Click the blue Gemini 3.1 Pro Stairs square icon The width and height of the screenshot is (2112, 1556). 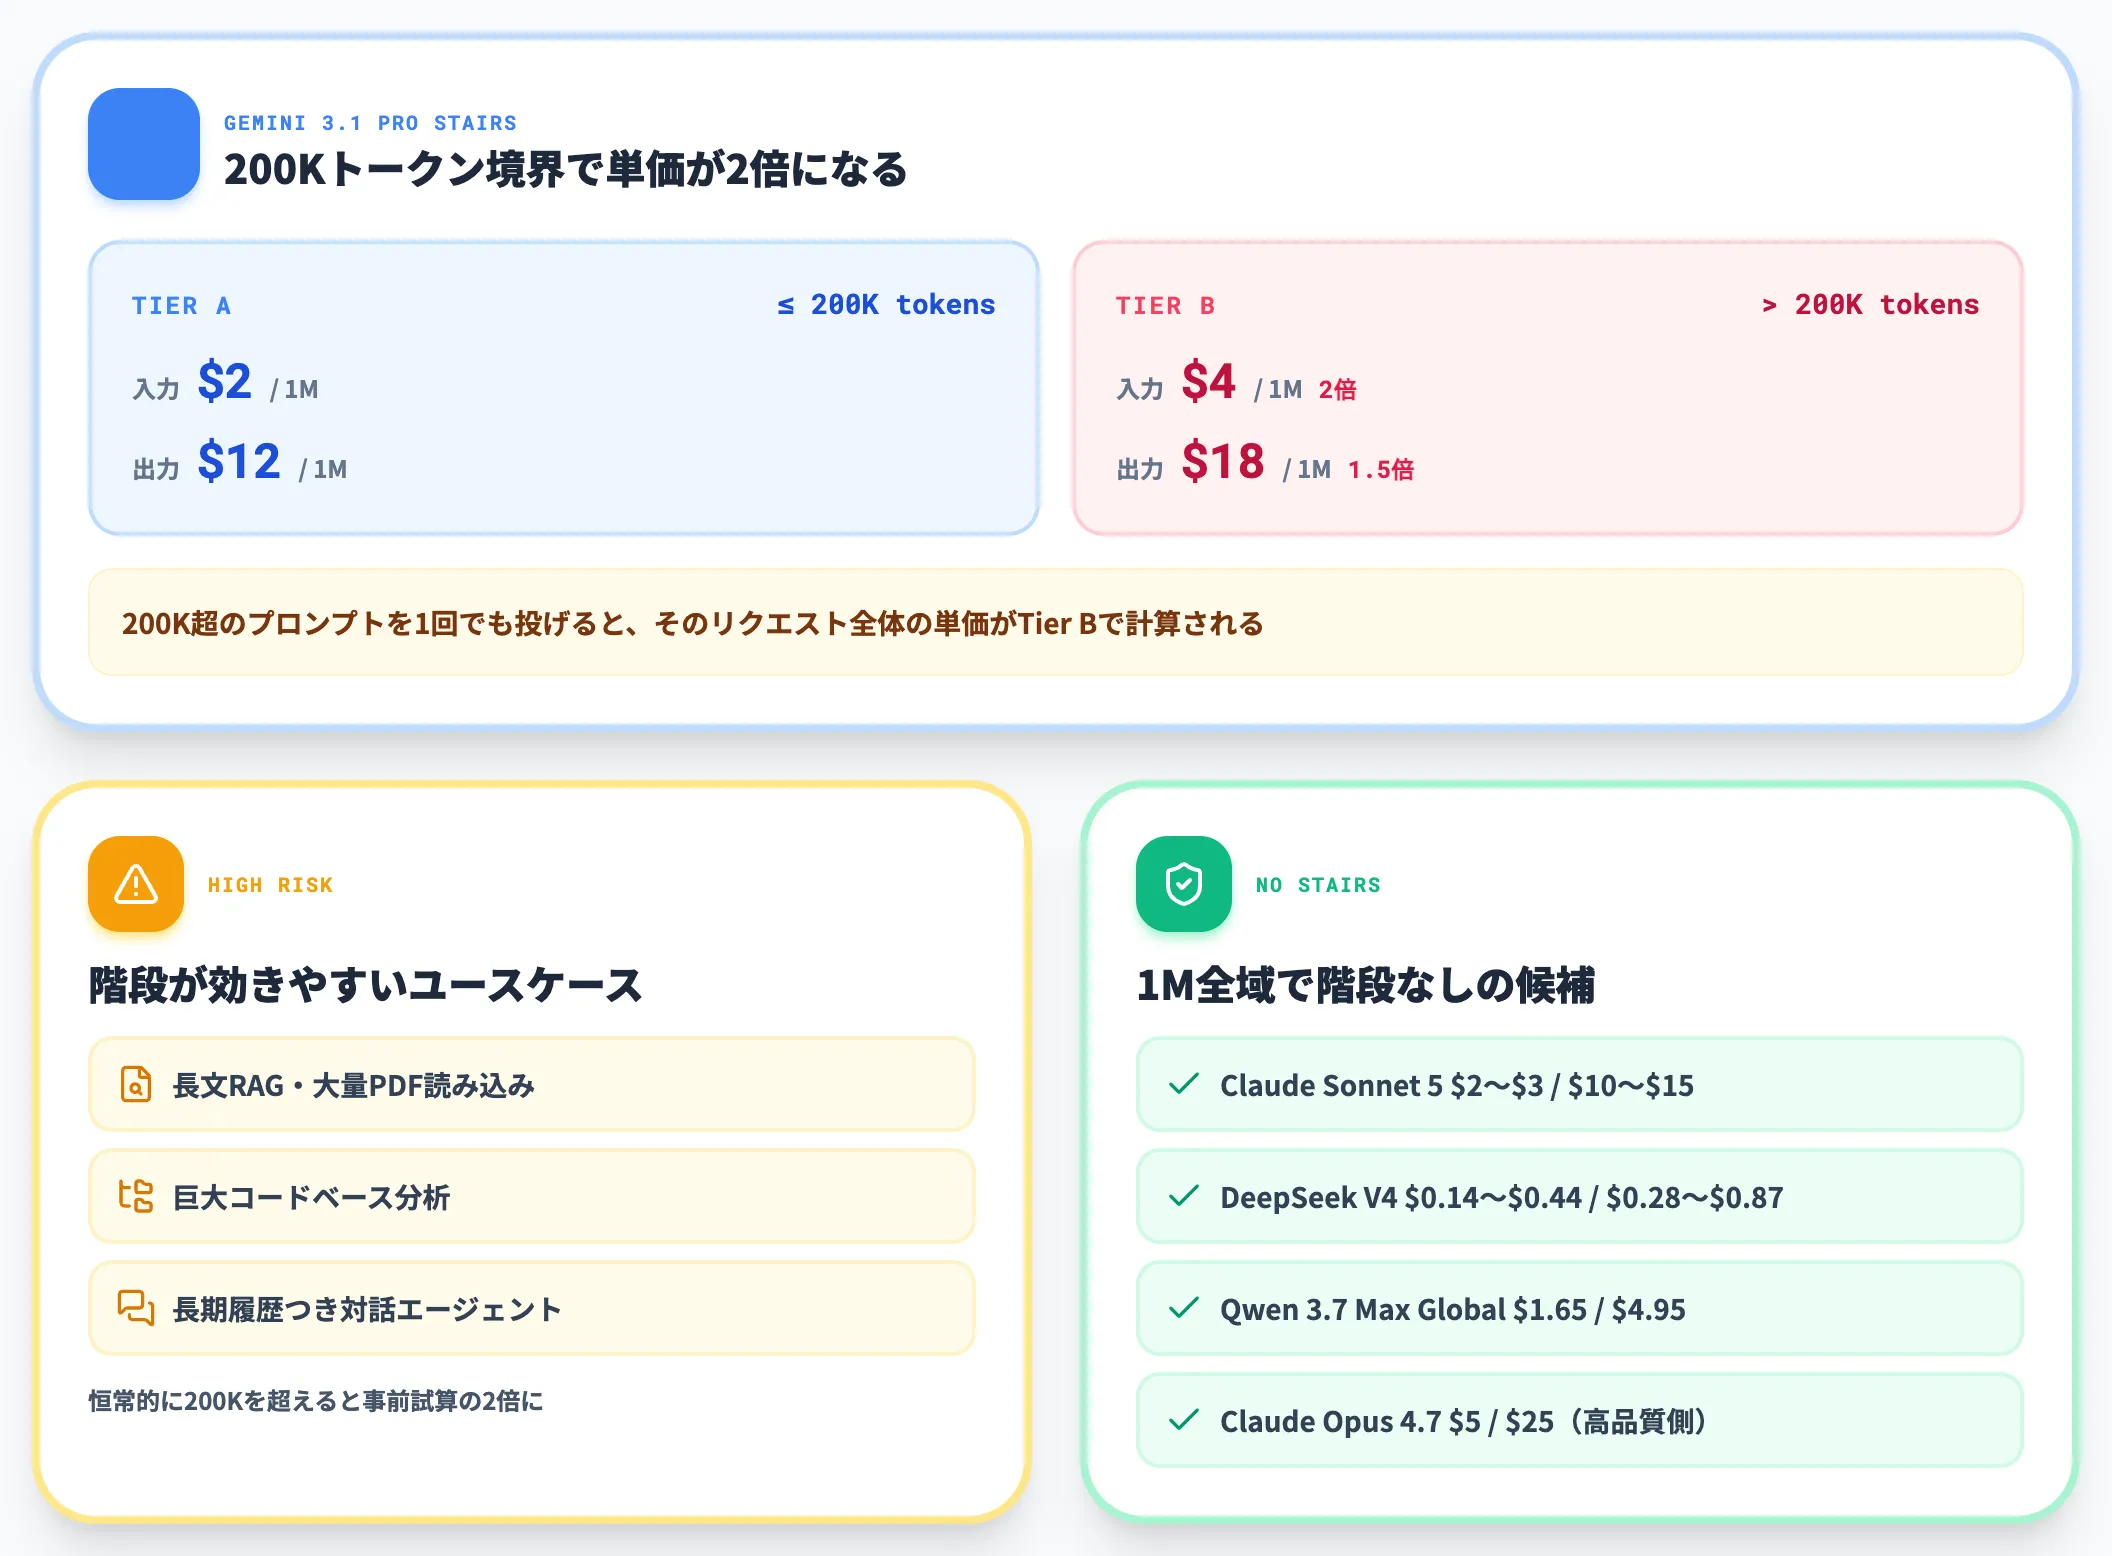tap(144, 144)
